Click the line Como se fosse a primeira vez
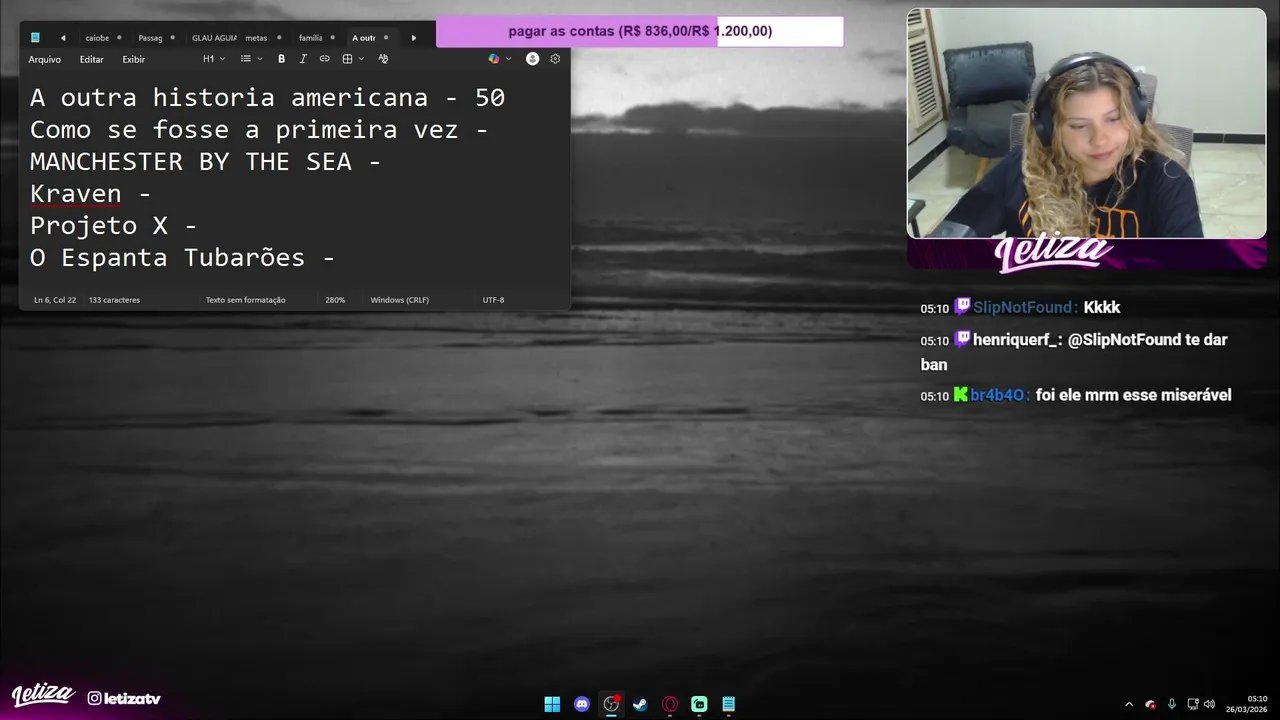 pyautogui.click(x=259, y=129)
